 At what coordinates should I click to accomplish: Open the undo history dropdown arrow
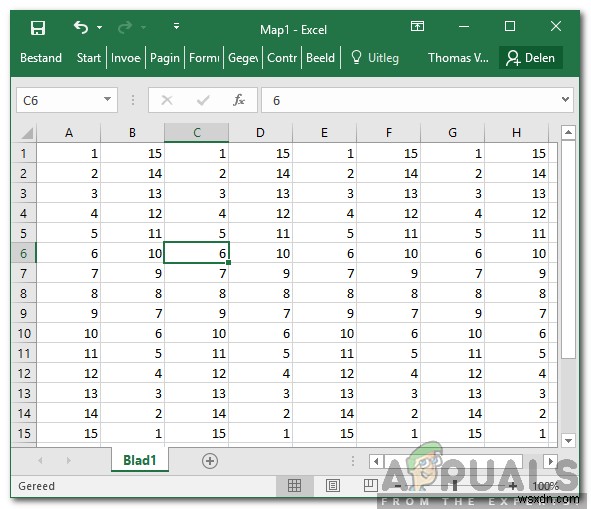(x=100, y=28)
